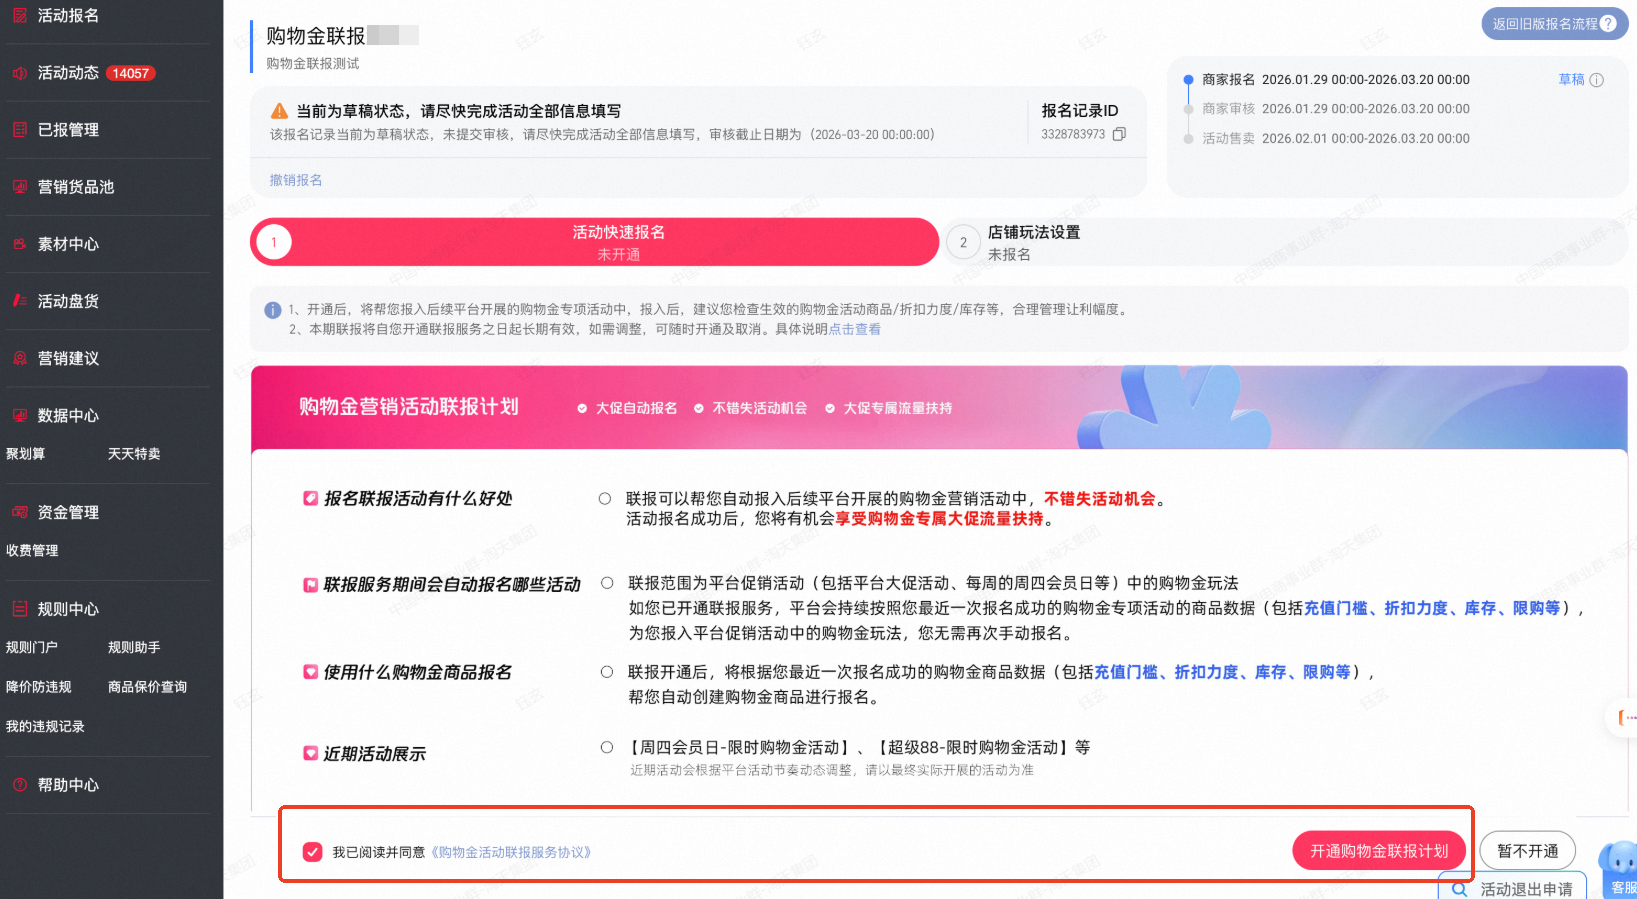Click icon beside 使用什么购物金商品报名
The image size is (1637, 899).
310,672
